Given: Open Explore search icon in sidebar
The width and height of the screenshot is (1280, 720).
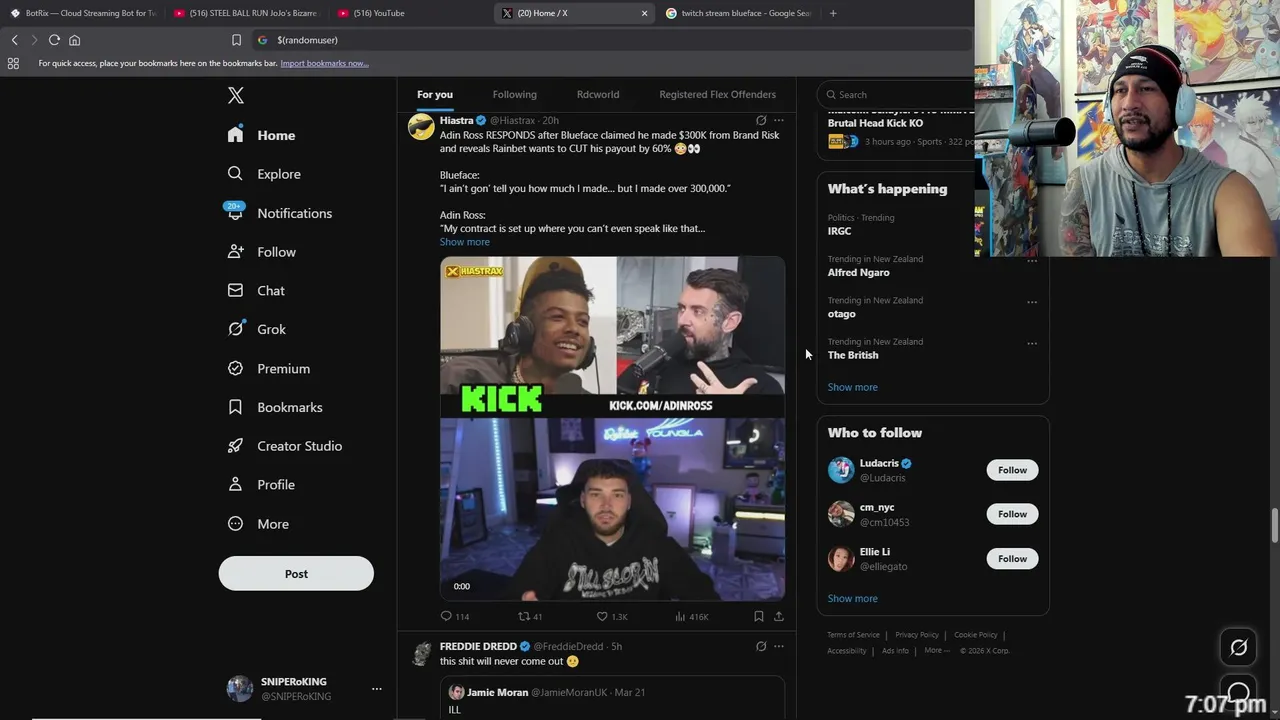Looking at the screenshot, I should [x=235, y=173].
